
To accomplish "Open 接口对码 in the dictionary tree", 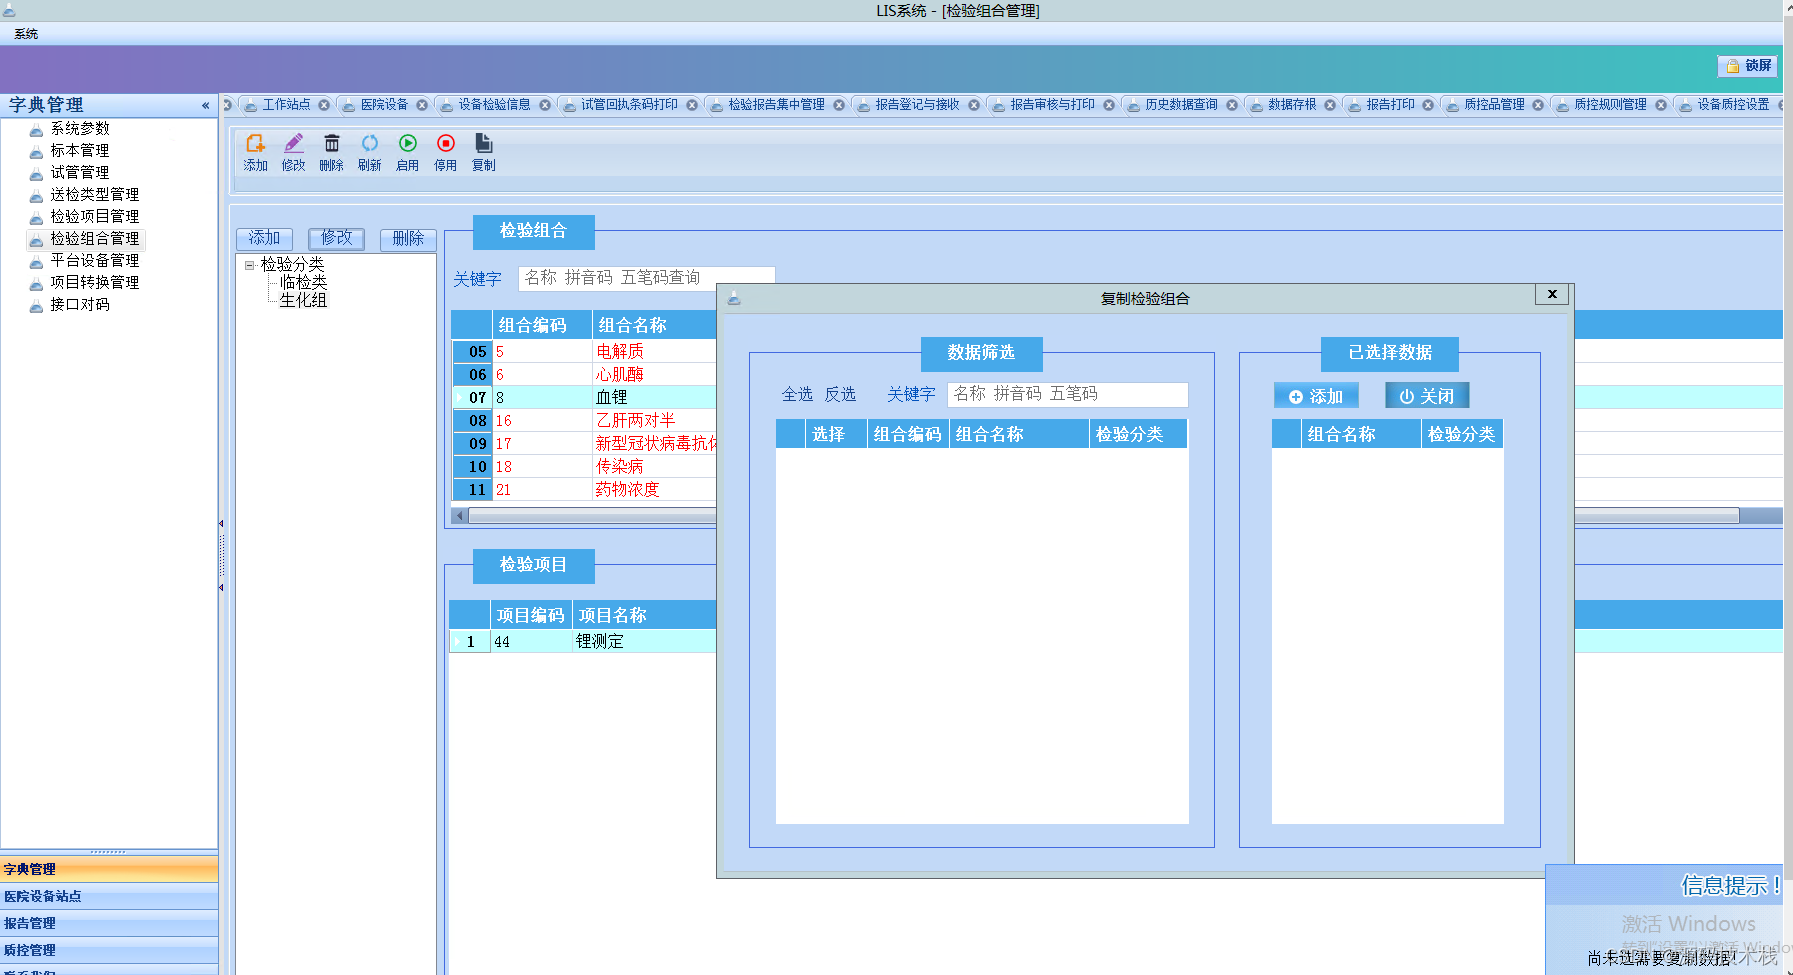I will pos(80,305).
